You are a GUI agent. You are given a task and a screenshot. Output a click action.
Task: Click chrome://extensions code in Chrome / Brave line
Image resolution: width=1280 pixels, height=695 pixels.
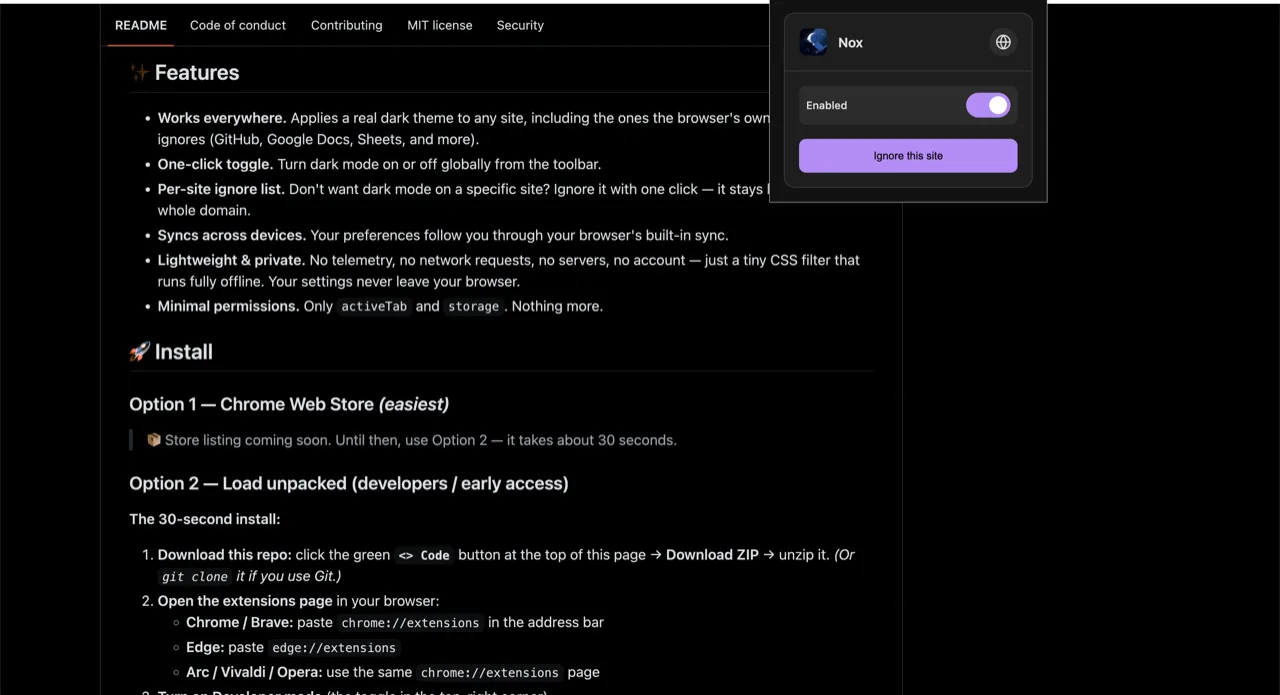coord(410,622)
